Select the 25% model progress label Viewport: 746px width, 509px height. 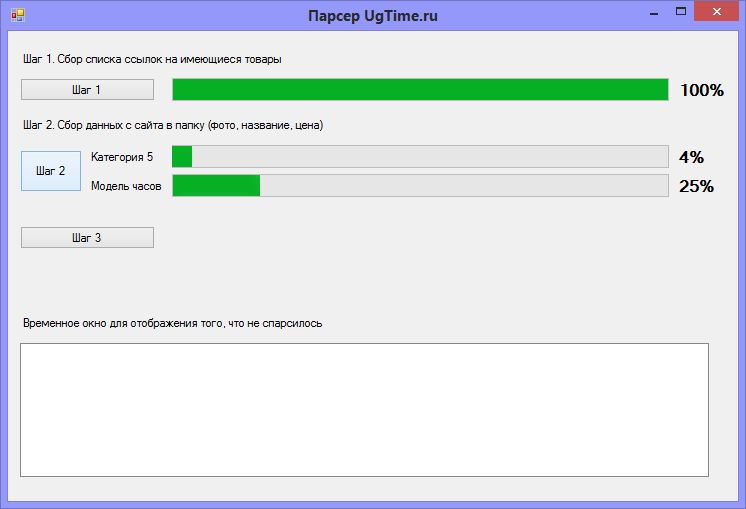(696, 186)
